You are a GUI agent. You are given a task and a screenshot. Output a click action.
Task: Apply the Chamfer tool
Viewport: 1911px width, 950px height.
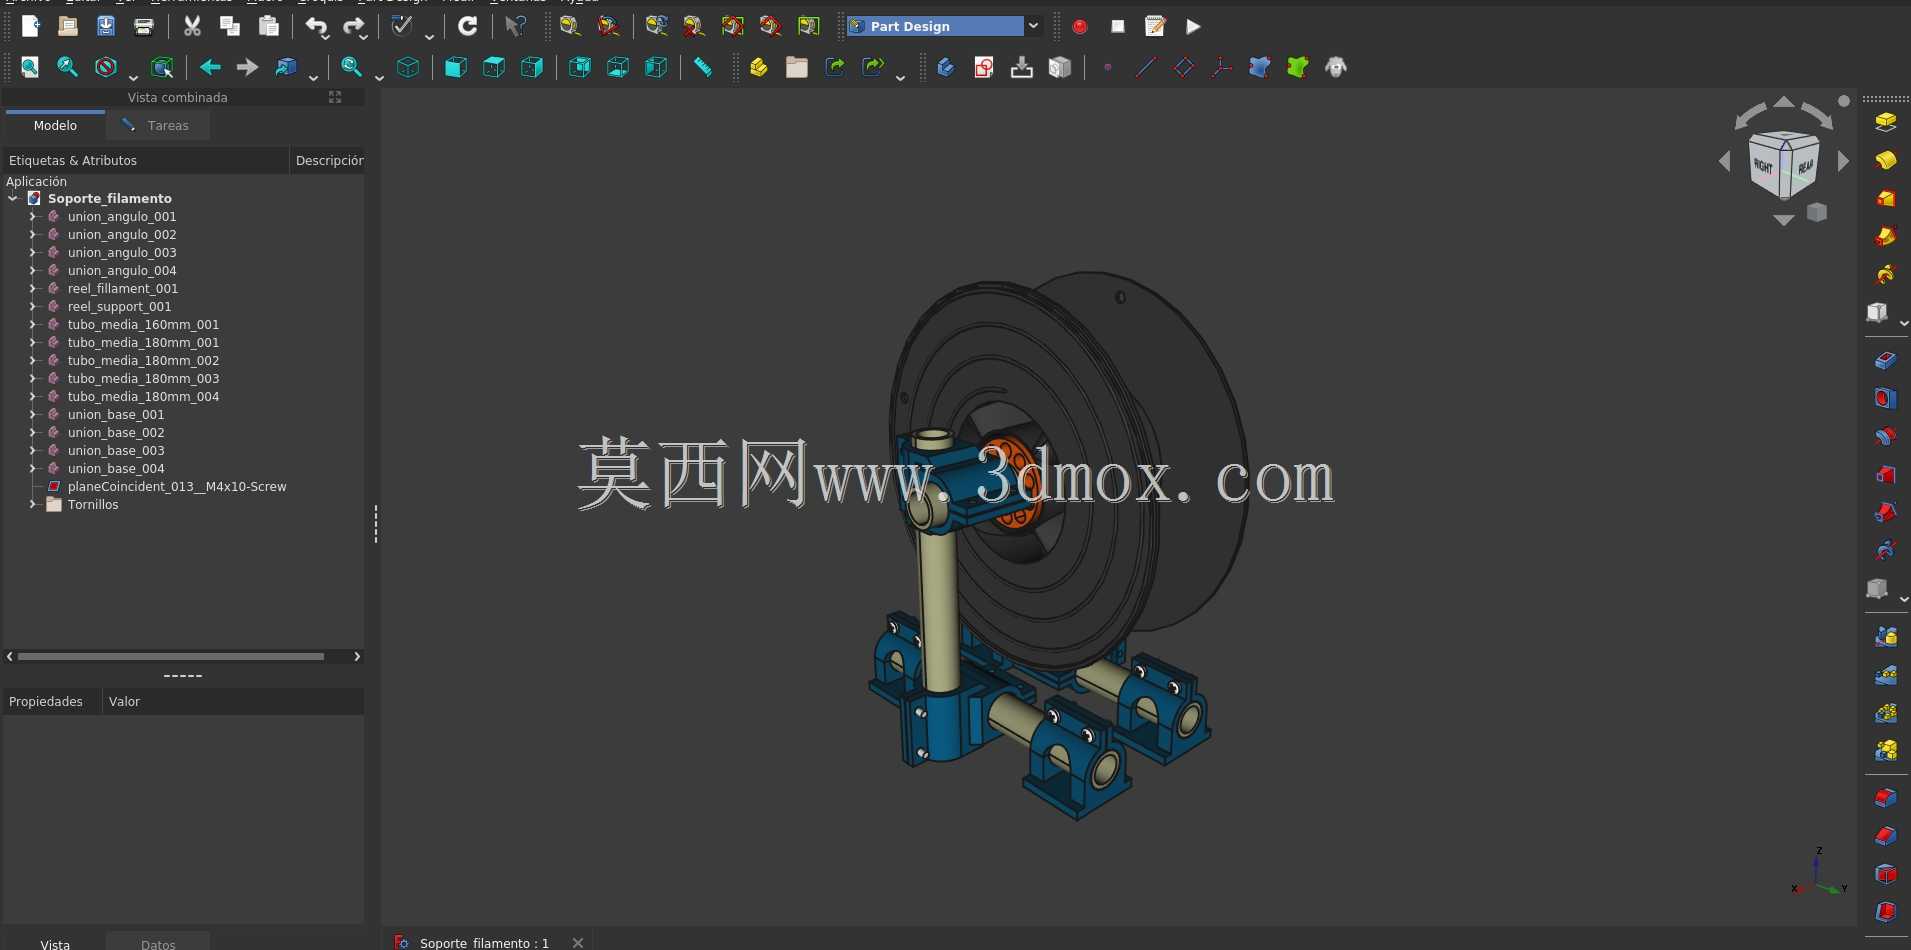pos(1886,835)
